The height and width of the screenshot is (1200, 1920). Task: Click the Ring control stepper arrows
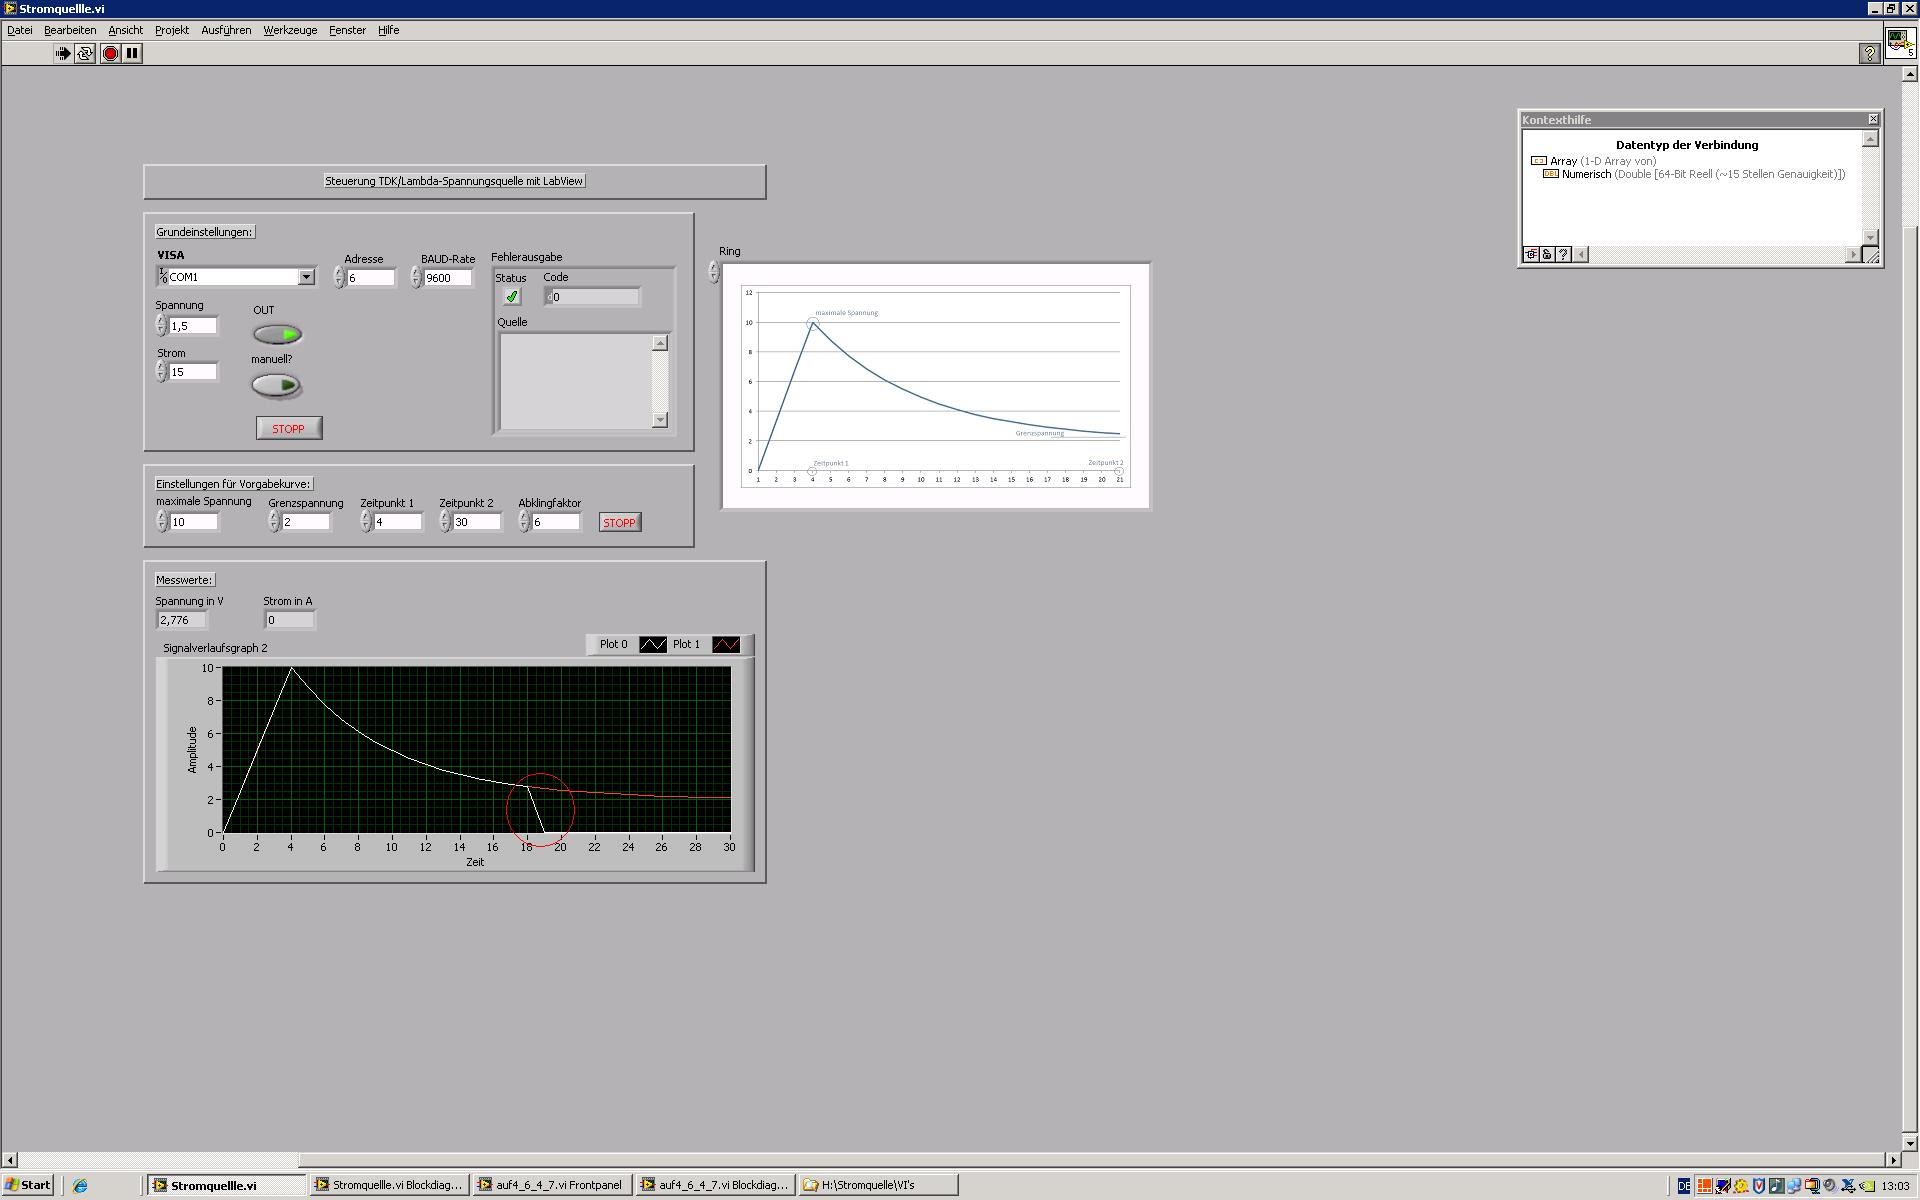click(x=713, y=272)
